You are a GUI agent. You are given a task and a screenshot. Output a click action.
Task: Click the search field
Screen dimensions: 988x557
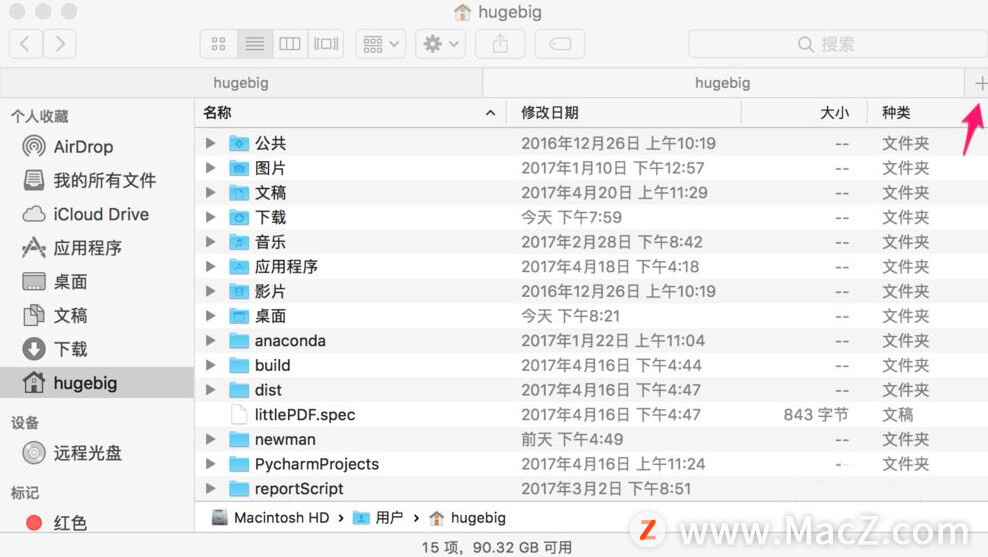[x=838, y=44]
